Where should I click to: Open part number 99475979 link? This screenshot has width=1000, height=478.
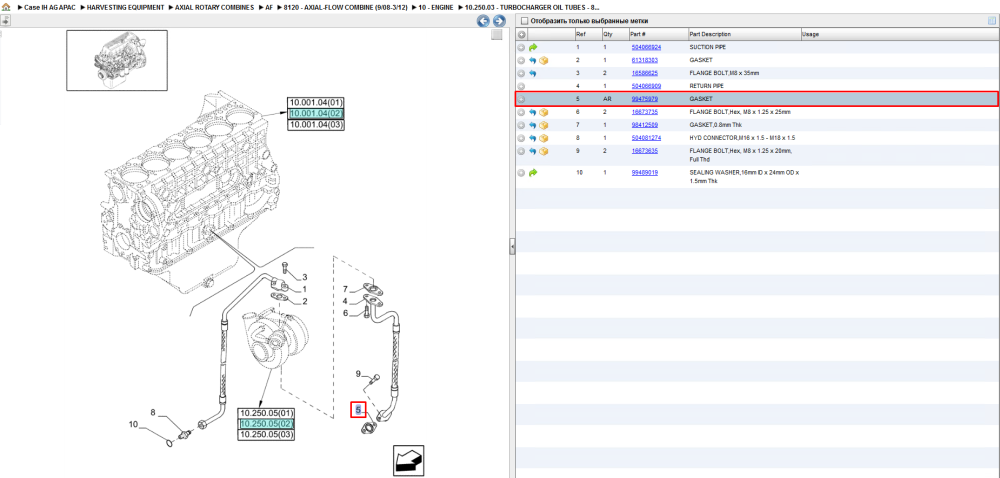pyautogui.click(x=645, y=99)
